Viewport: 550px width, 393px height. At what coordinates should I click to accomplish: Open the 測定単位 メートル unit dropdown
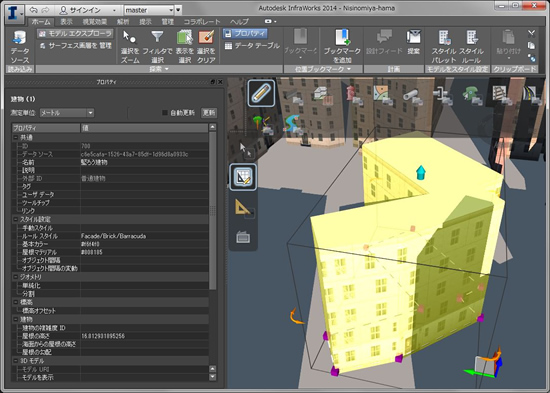coord(67,113)
